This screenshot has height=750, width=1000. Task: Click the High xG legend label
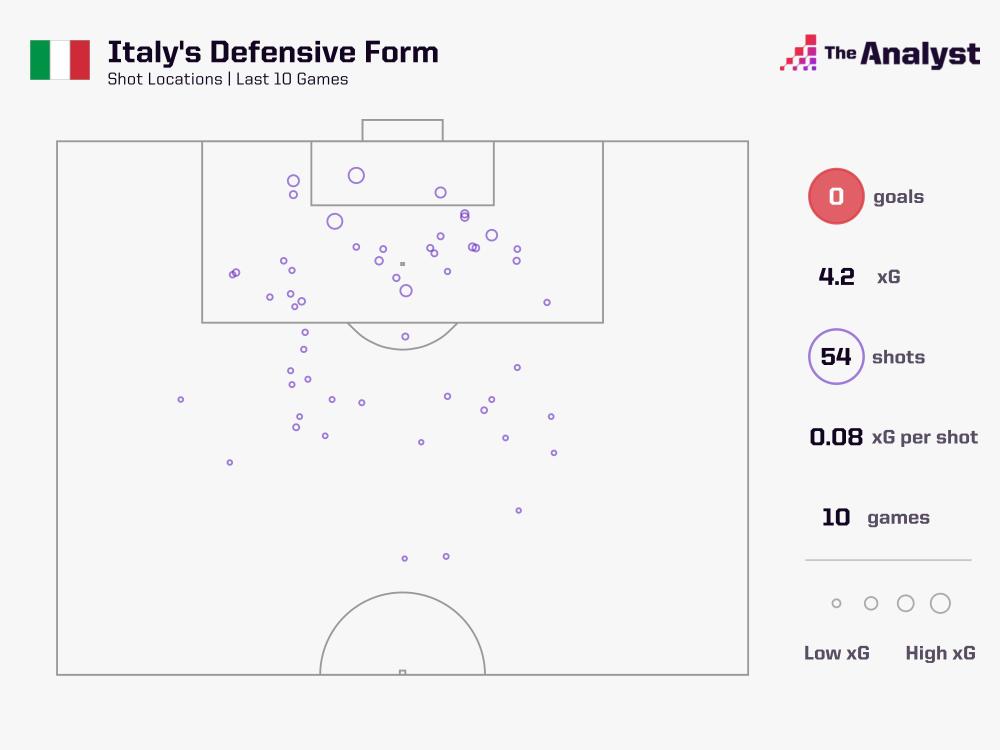940,653
